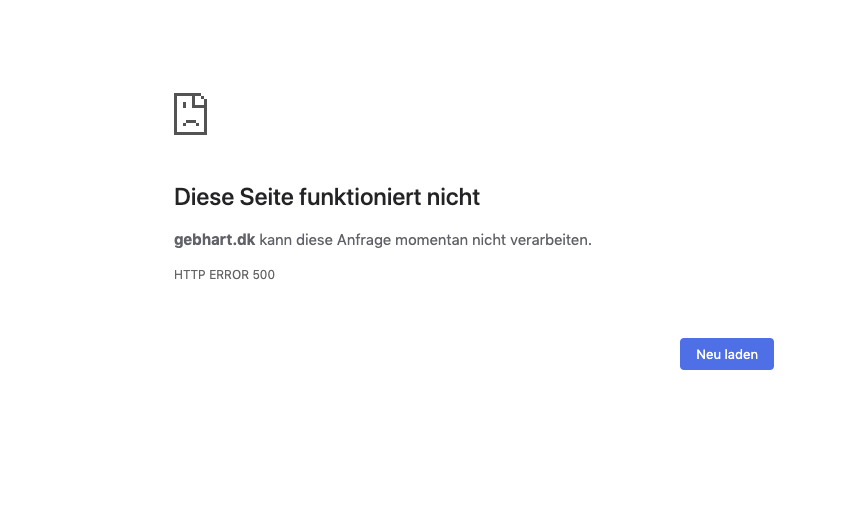Click the word Seite in the heading
The height and width of the screenshot is (530, 865).
[x=266, y=197]
